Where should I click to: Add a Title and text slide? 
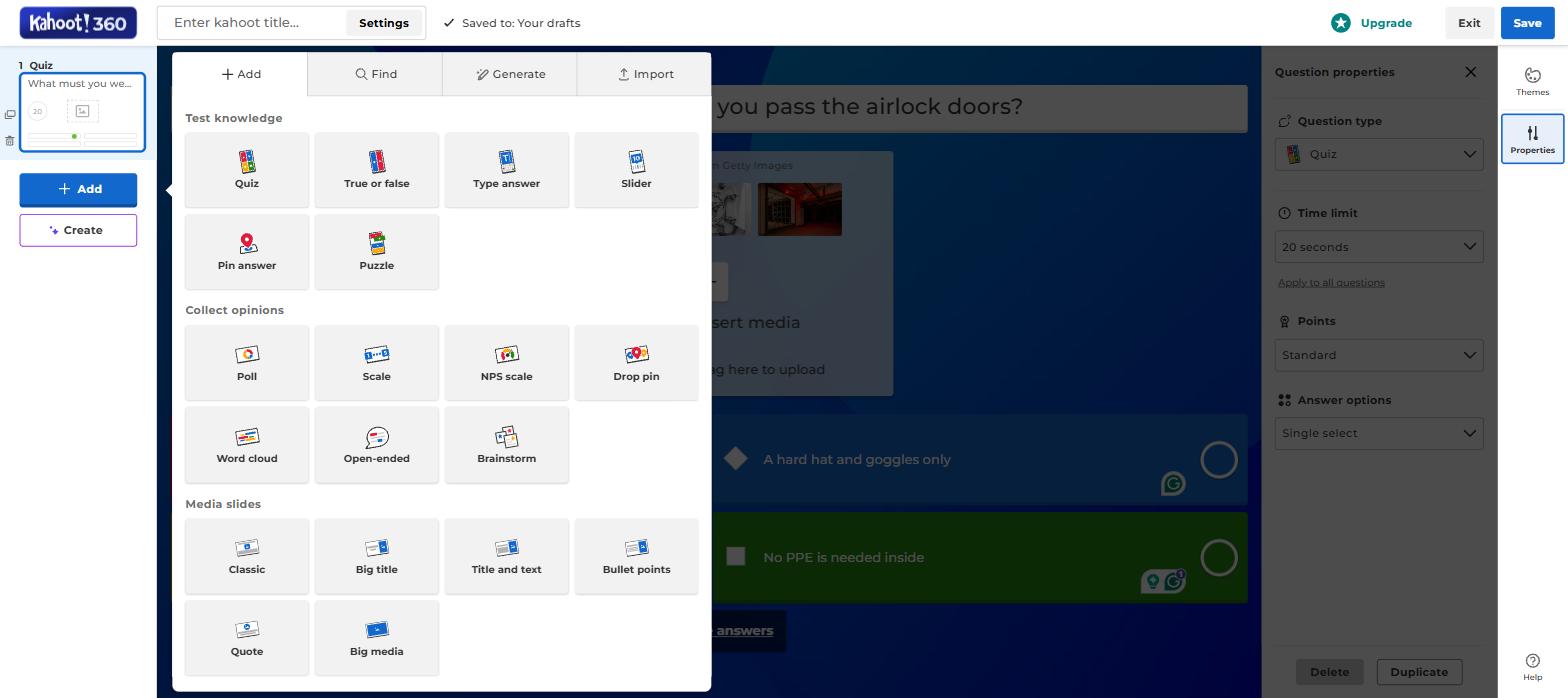[507, 556]
